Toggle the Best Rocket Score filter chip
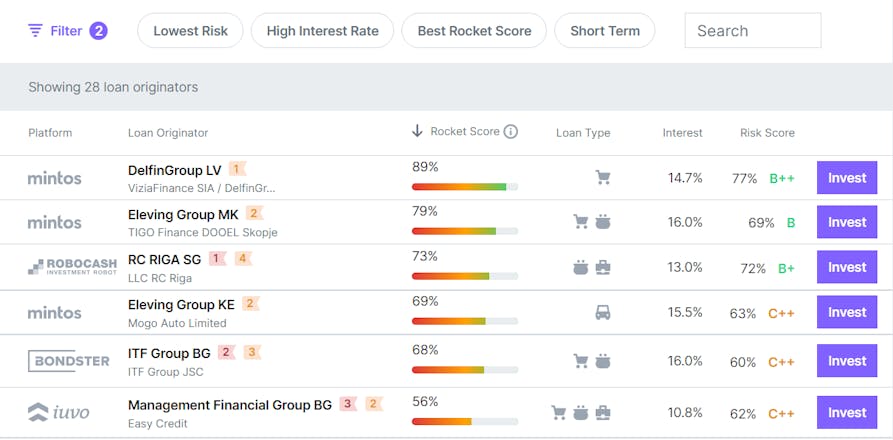This screenshot has height=440, width=893. (x=474, y=31)
